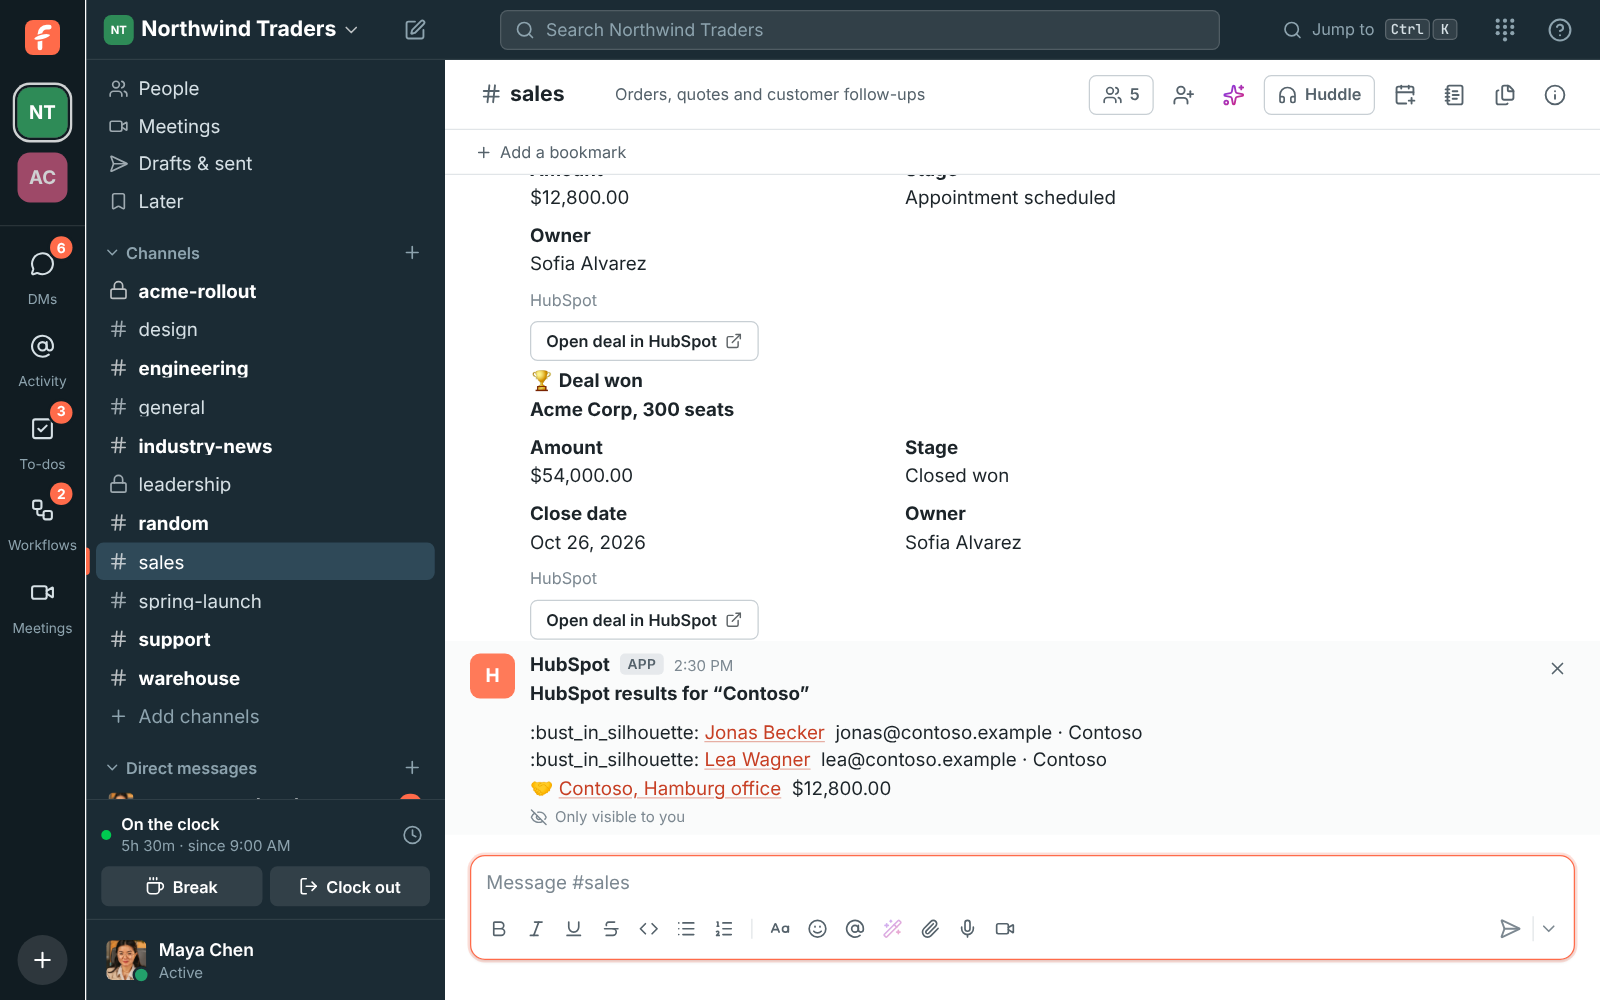Open Contoso, Hamburg office deal link
This screenshot has height=1000, width=1600.
[669, 789]
